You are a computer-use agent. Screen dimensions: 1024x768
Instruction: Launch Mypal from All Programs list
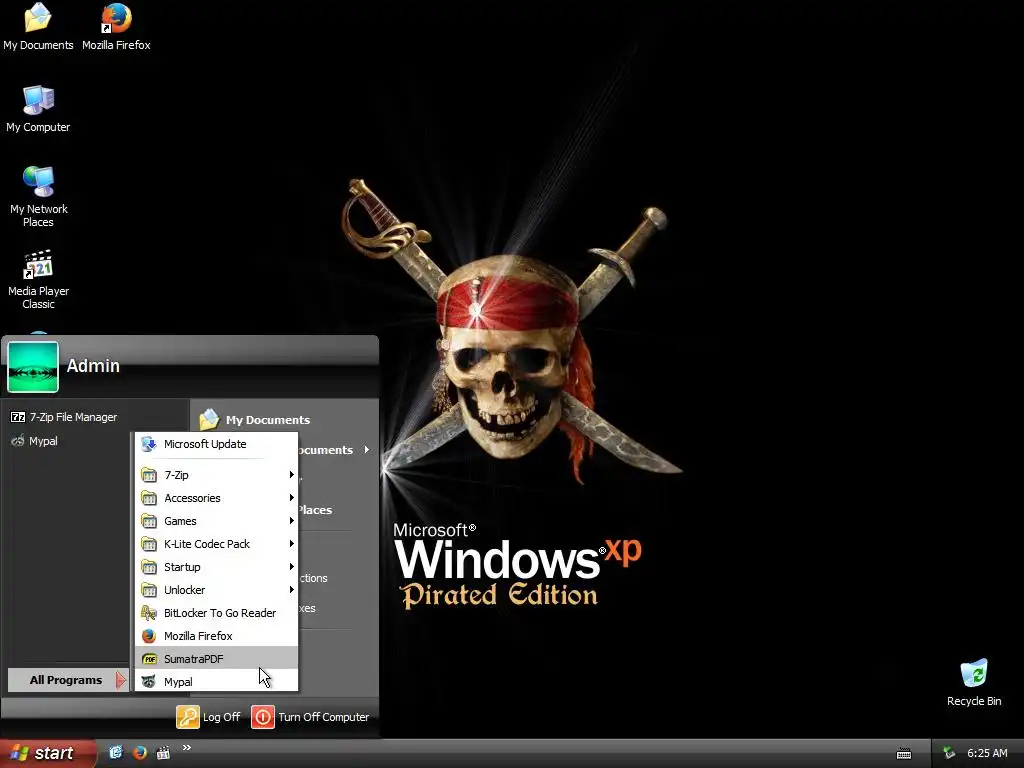(x=217, y=681)
